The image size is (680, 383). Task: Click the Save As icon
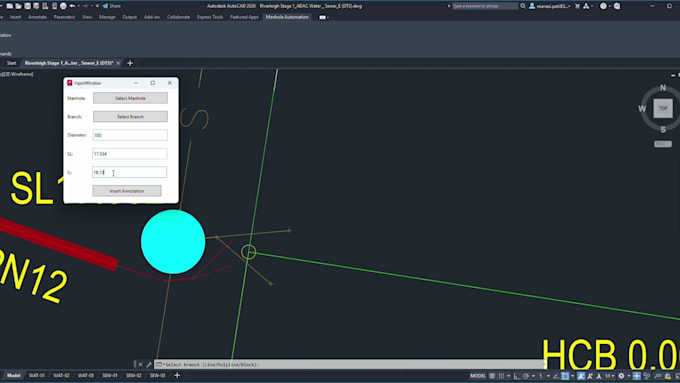[36, 6]
